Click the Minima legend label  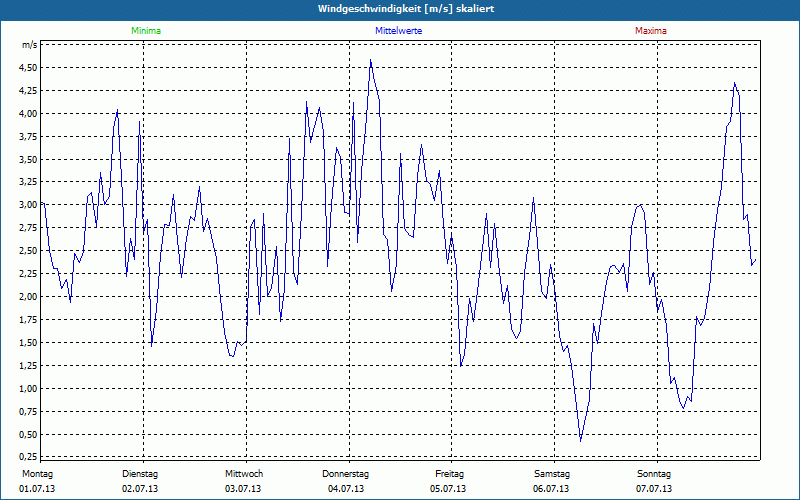tap(146, 31)
